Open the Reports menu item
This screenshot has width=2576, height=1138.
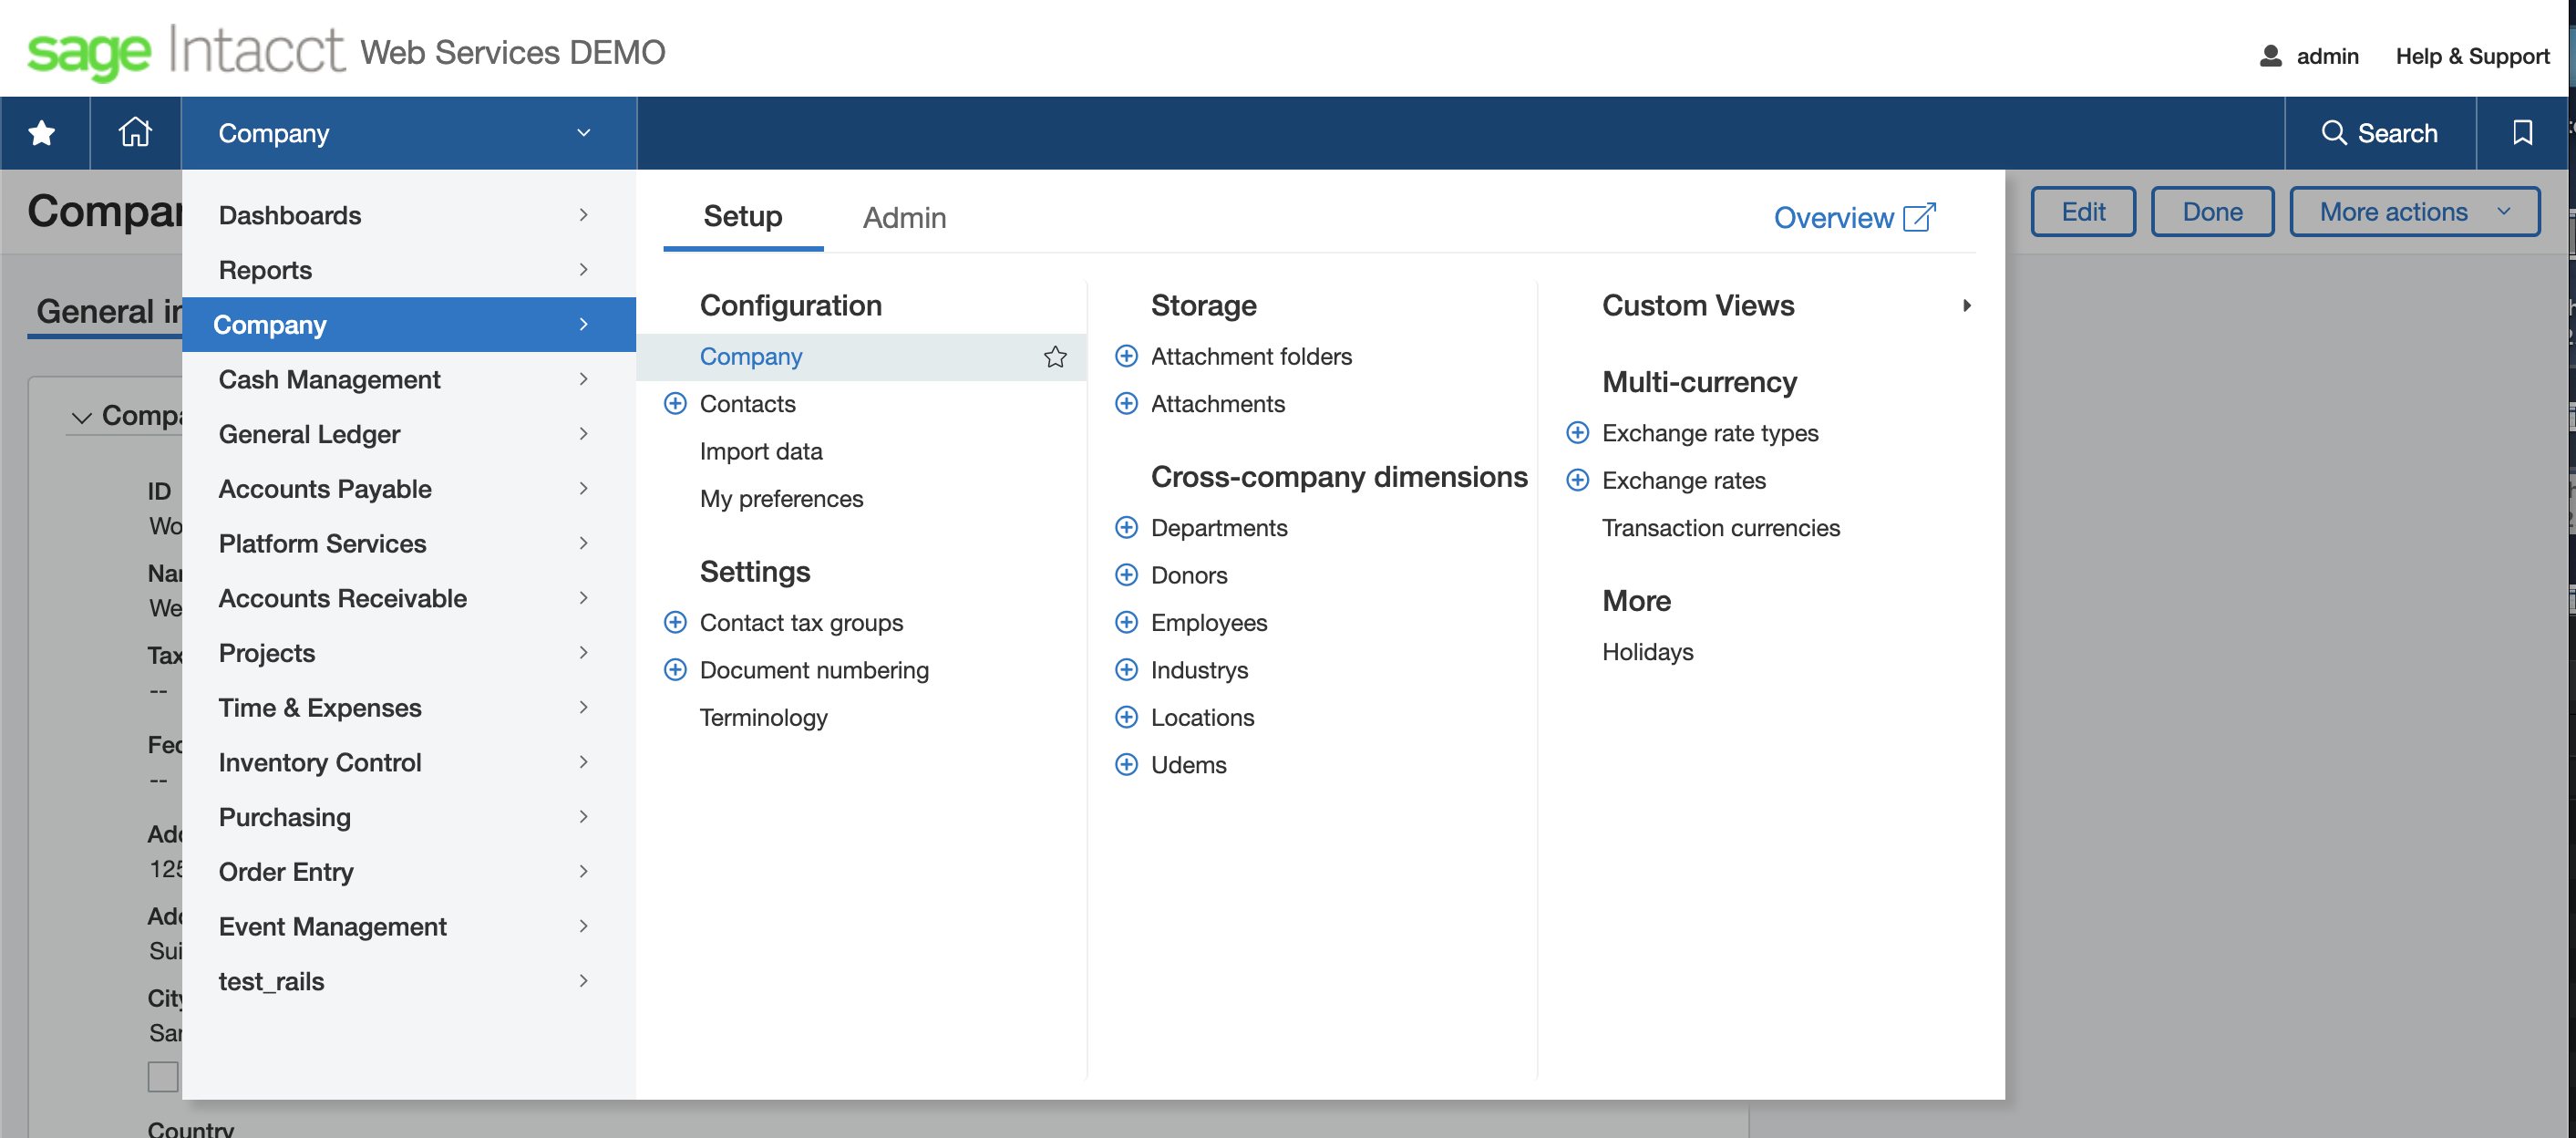pyautogui.click(x=265, y=269)
